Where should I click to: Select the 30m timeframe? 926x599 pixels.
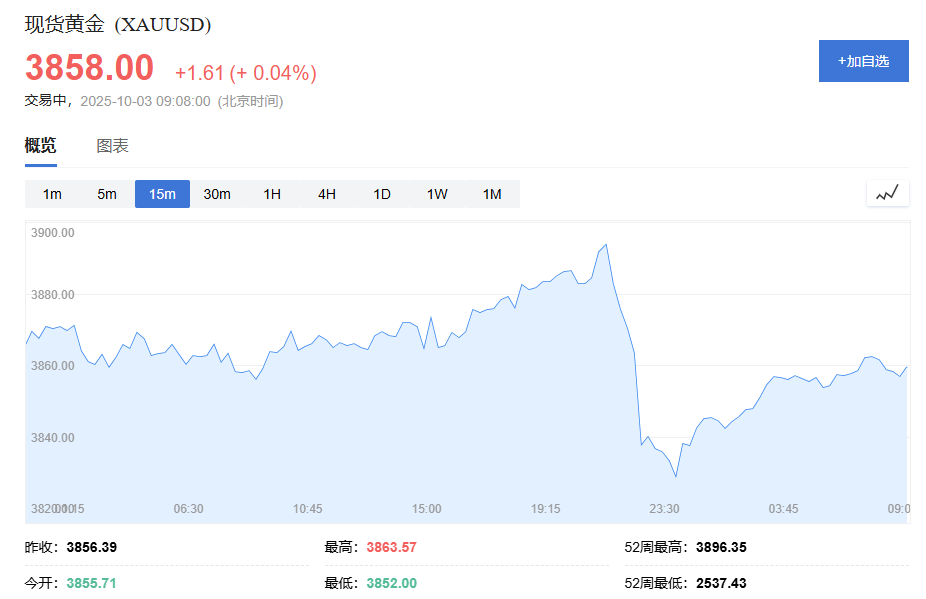217,193
